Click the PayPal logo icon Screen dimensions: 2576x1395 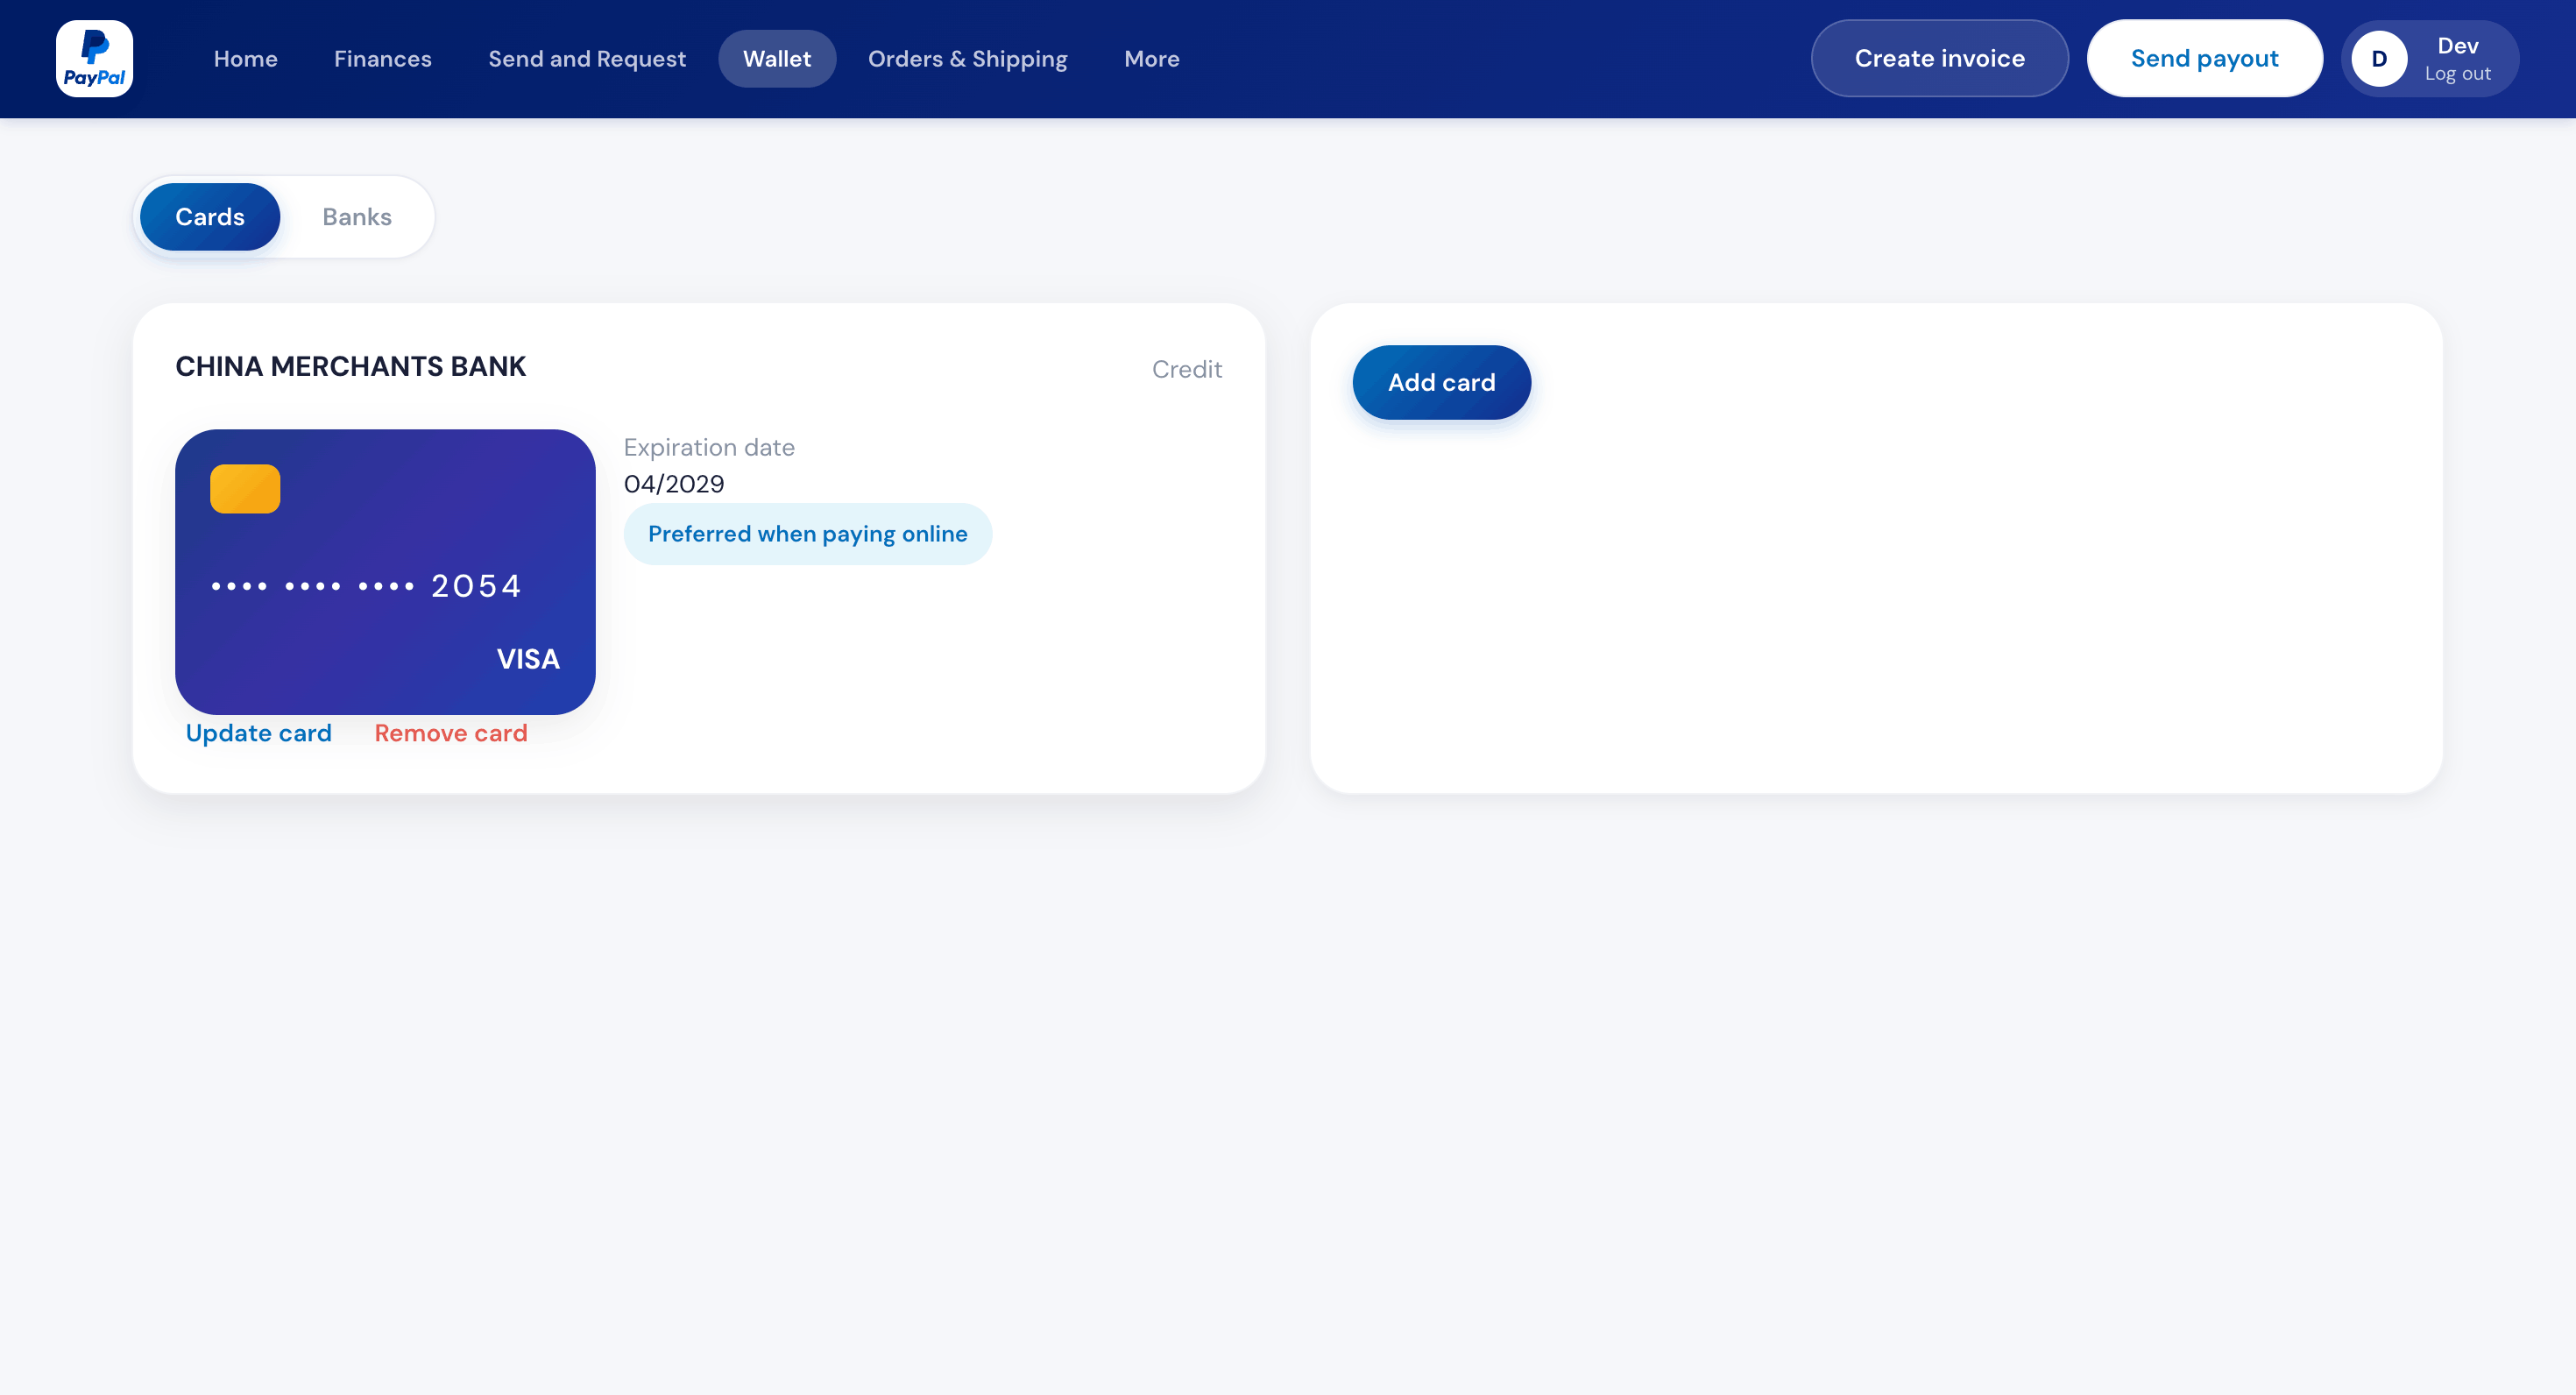94,59
